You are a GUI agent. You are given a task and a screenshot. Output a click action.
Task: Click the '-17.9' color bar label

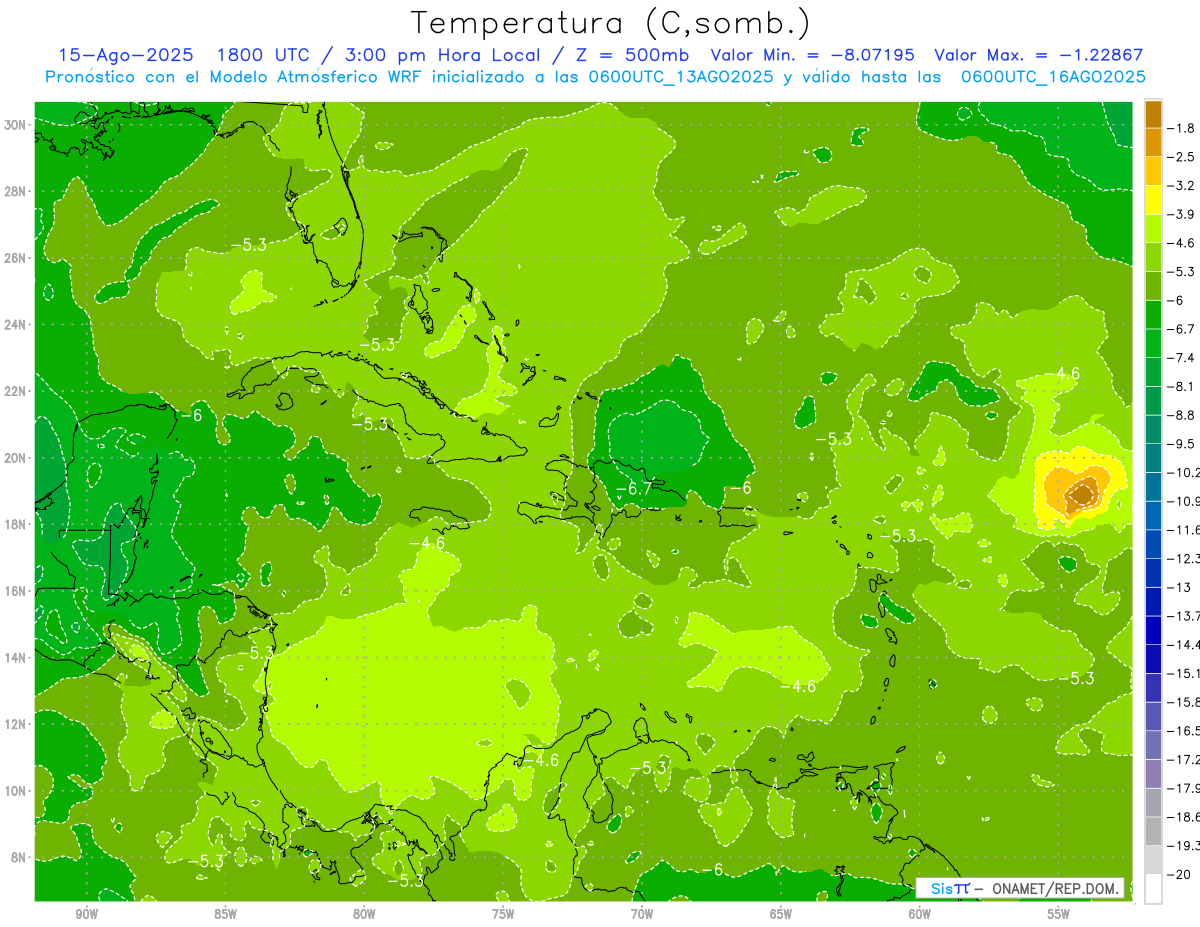(1184, 788)
